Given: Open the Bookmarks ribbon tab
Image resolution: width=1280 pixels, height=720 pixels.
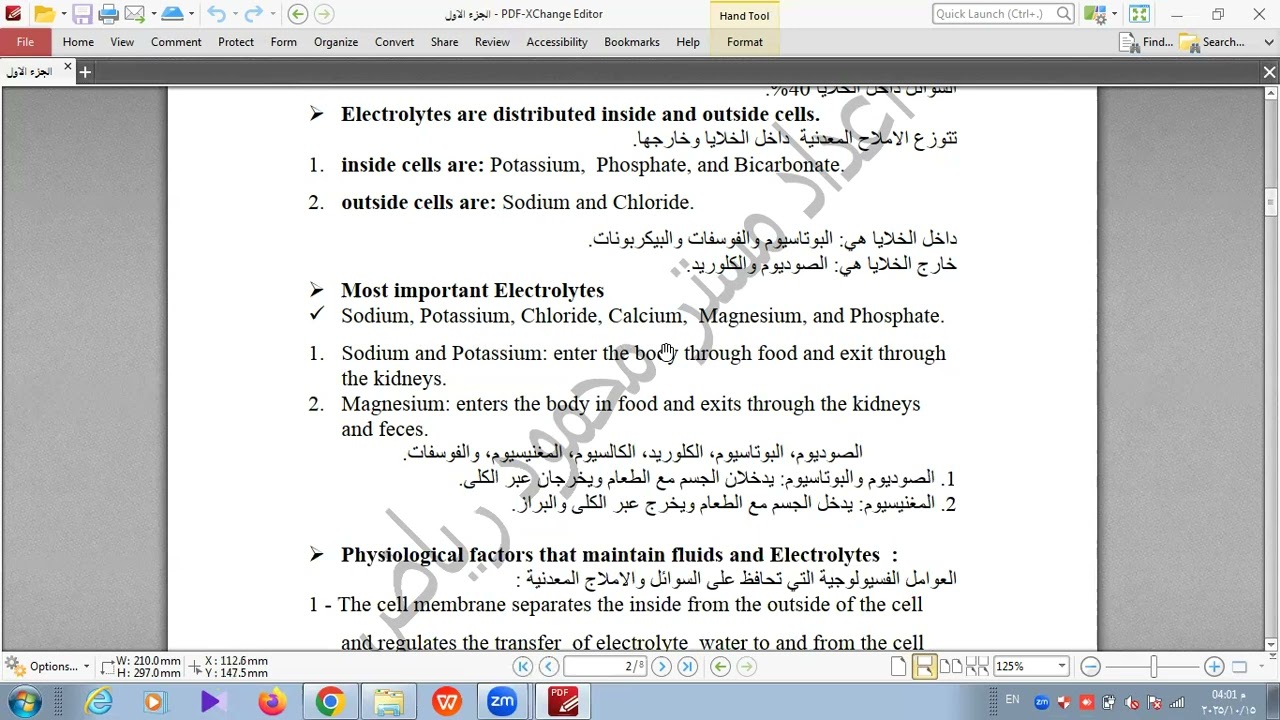Looking at the screenshot, I should coord(632,42).
